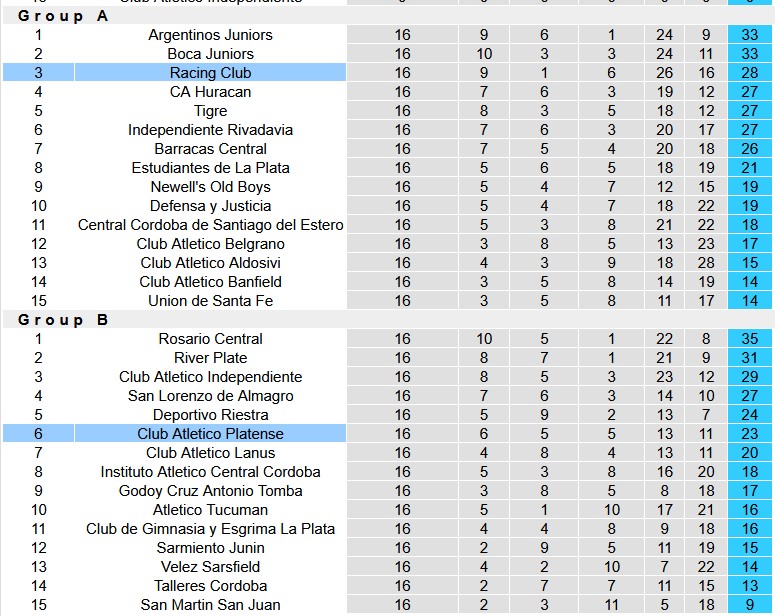Click the Group B header
This screenshot has height=616, width=775.
63,320
